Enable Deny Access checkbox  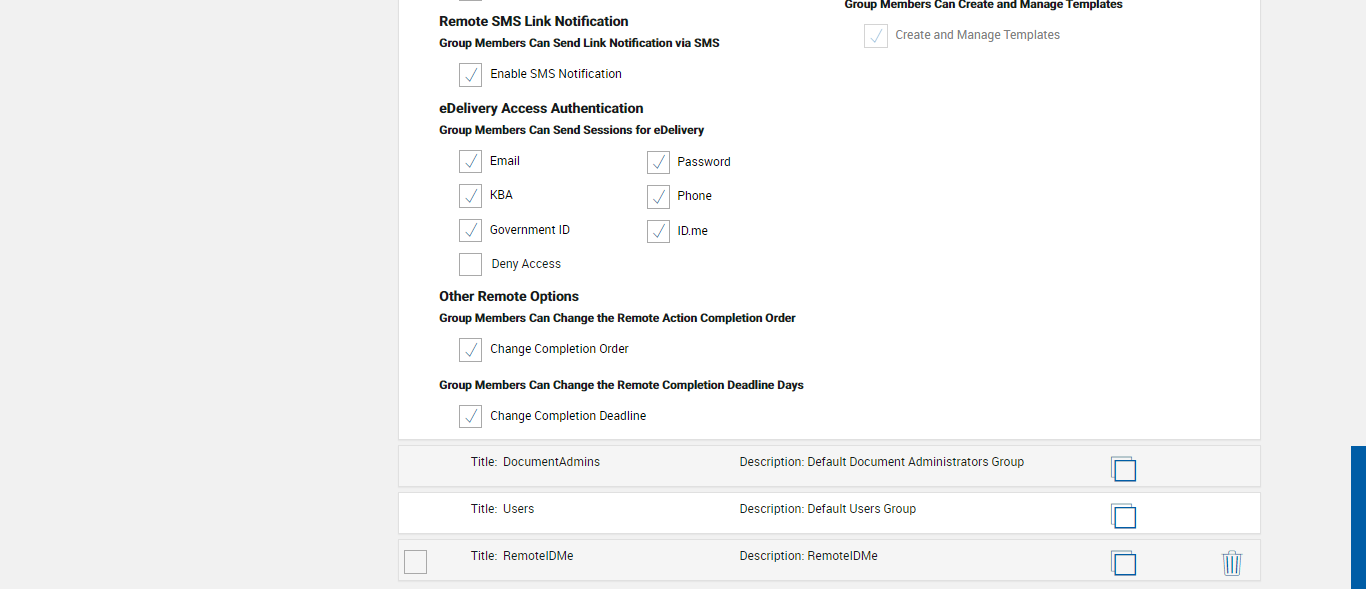coord(470,264)
